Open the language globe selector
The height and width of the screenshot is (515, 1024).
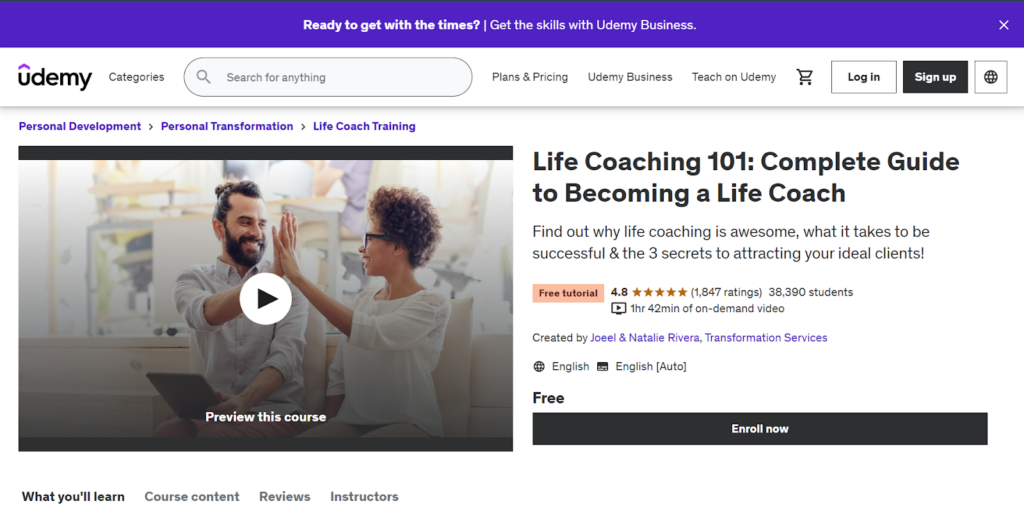click(x=991, y=77)
